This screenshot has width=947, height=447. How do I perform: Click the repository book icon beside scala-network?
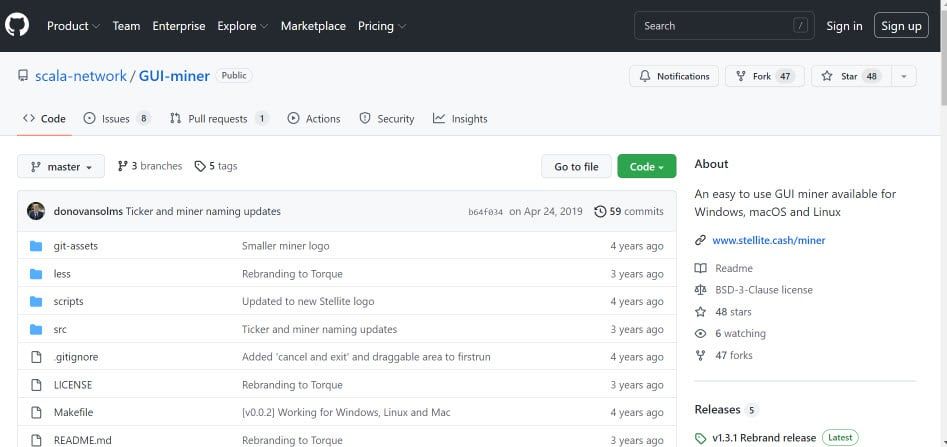pyautogui.click(x=23, y=76)
